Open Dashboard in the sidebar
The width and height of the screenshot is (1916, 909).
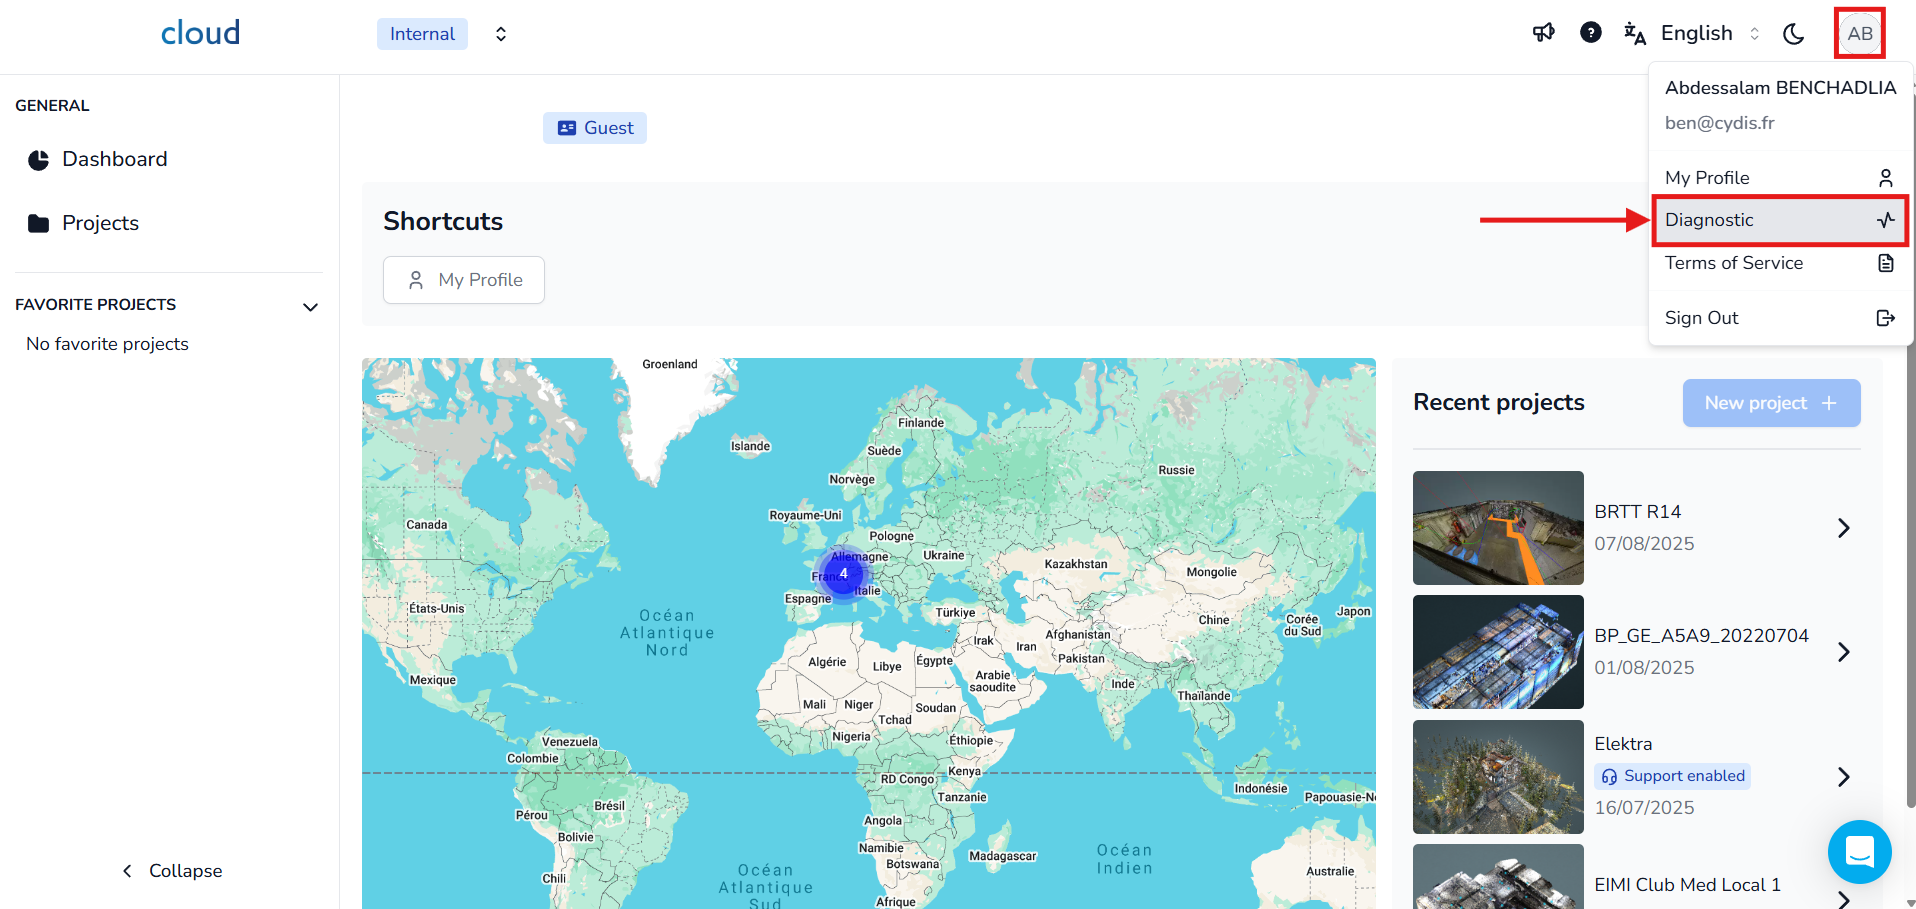114,160
